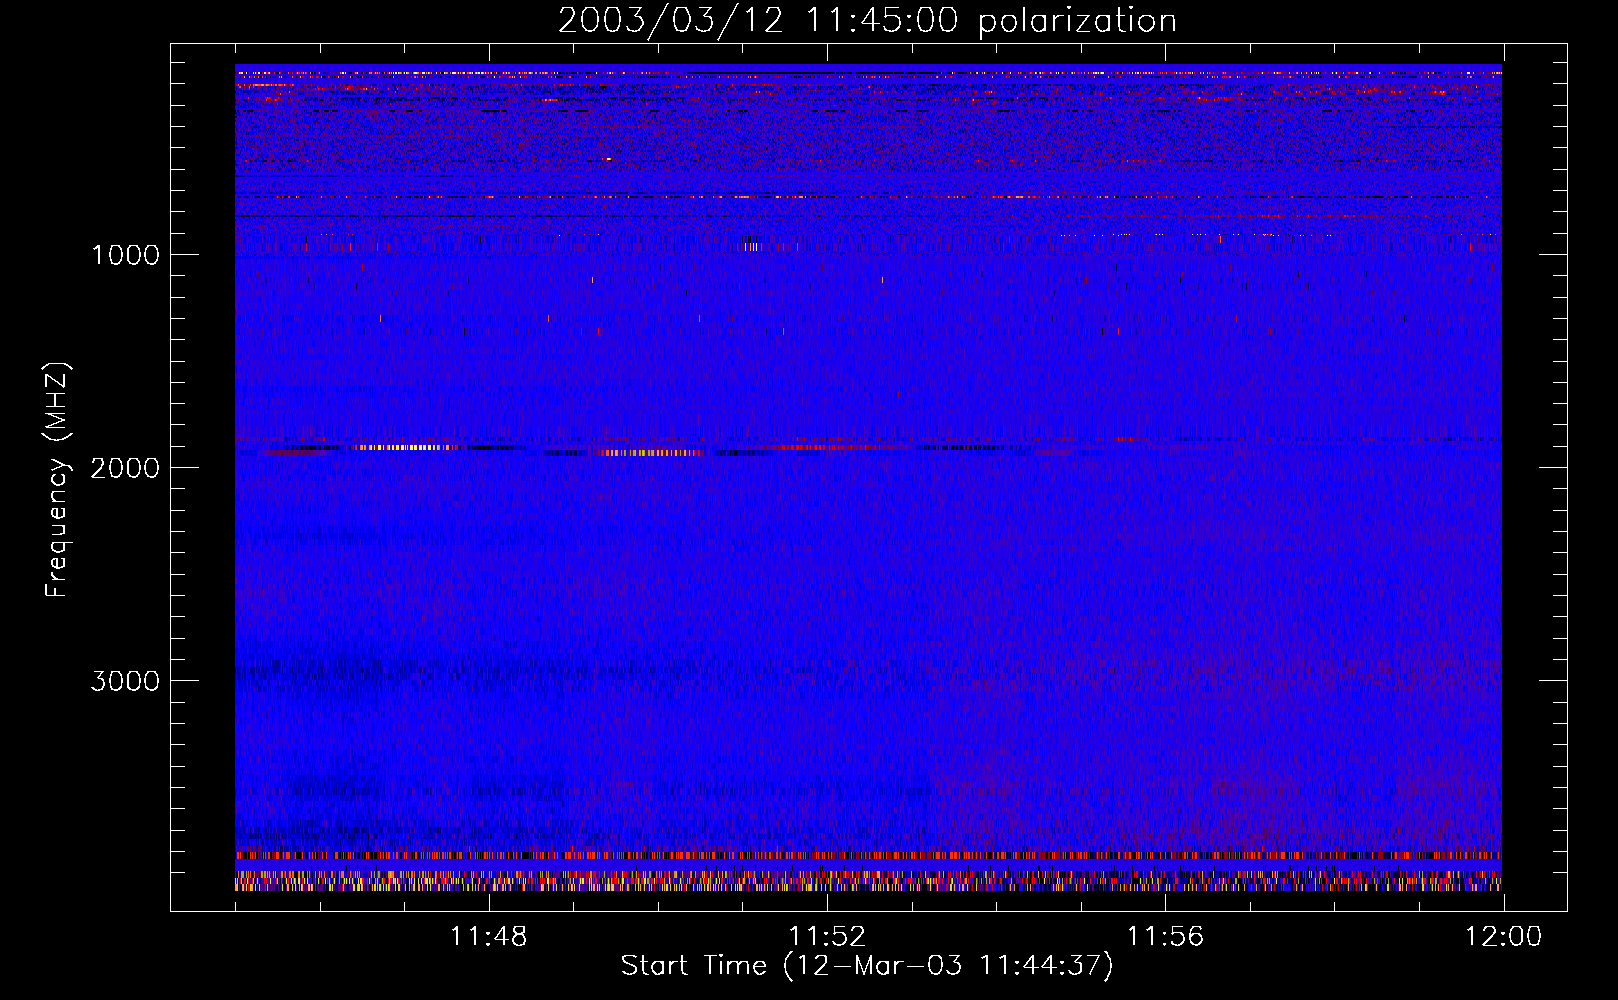
Task: Click the plot title '2003/03/12 11:45:00 polarization'
Action: click(867, 21)
